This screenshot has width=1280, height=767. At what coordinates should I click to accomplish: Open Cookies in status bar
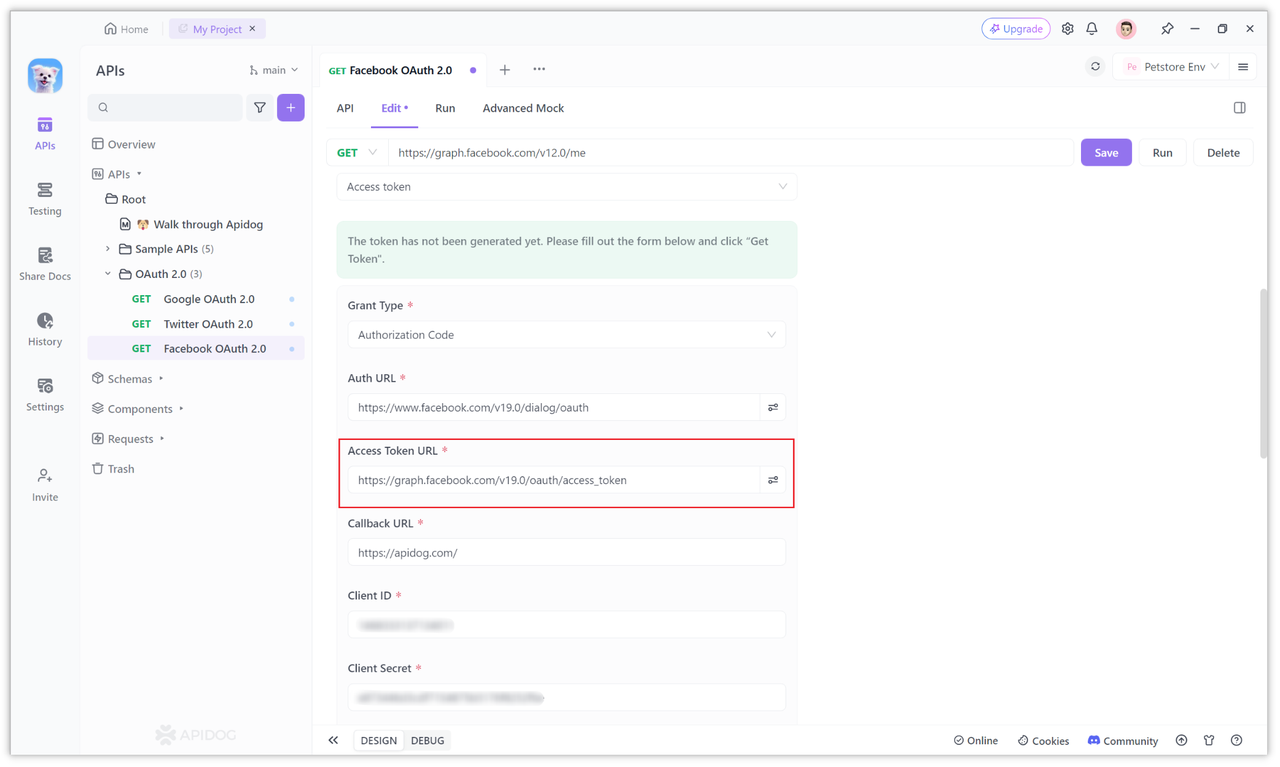pyautogui.click(x=1043, y=741)
